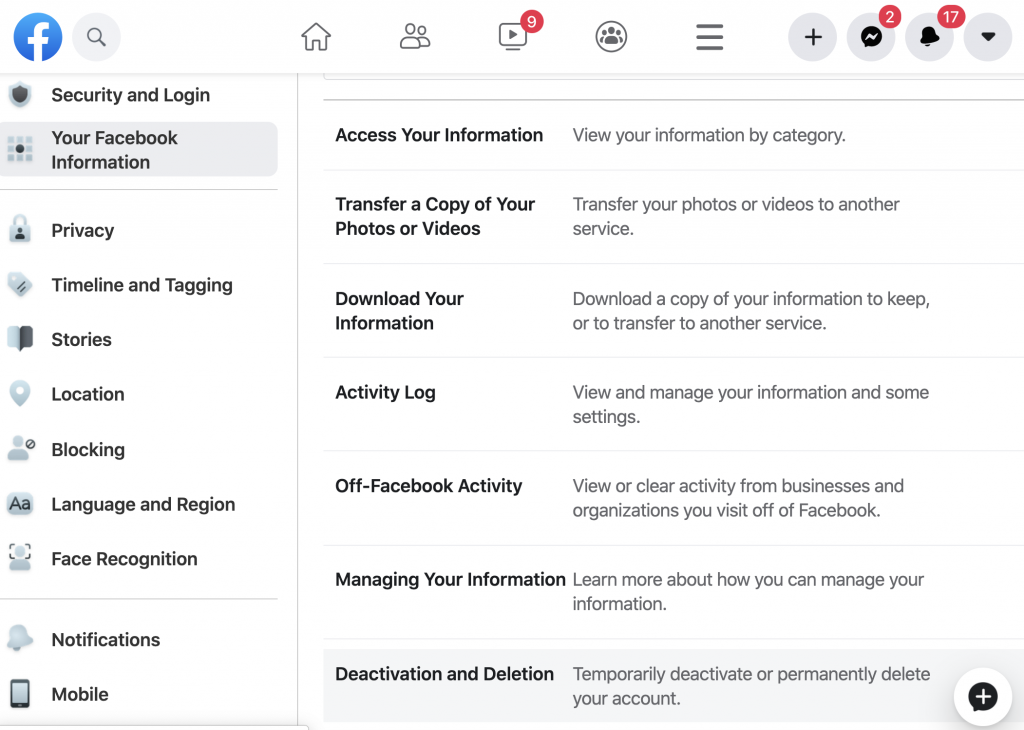Image resolution: width=1024 pixels, height=730 pixels.
Task: Click the Blocking person icon
Action: point(21,449)
